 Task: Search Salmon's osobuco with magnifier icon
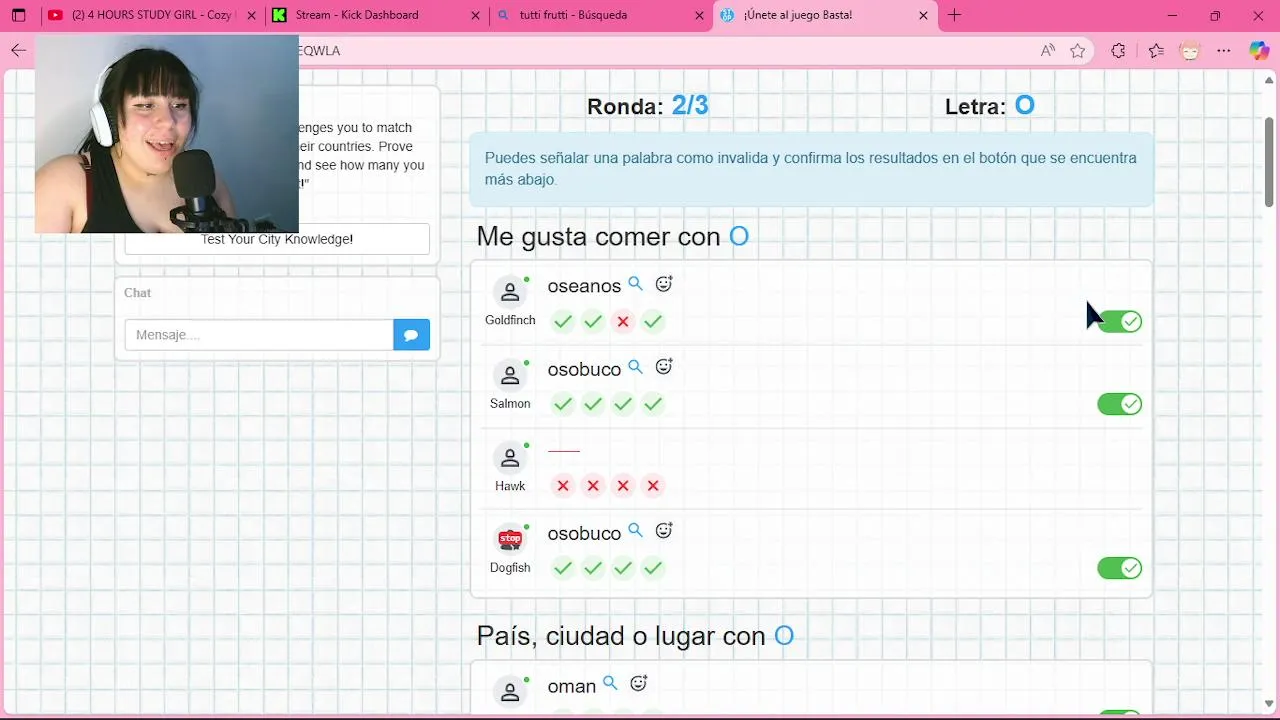pyautogui.click(x=635, y=367)
